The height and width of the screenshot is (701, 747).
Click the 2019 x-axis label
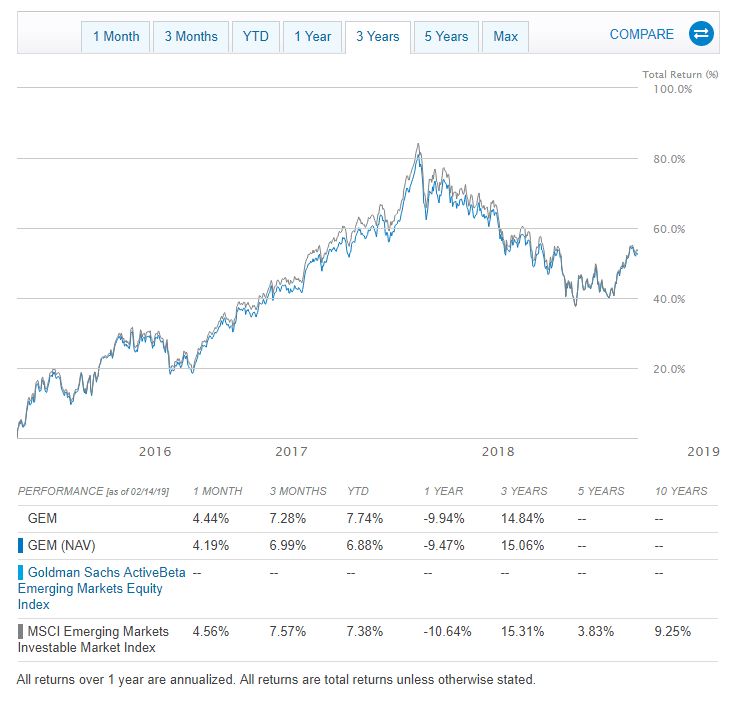[703, 451]
